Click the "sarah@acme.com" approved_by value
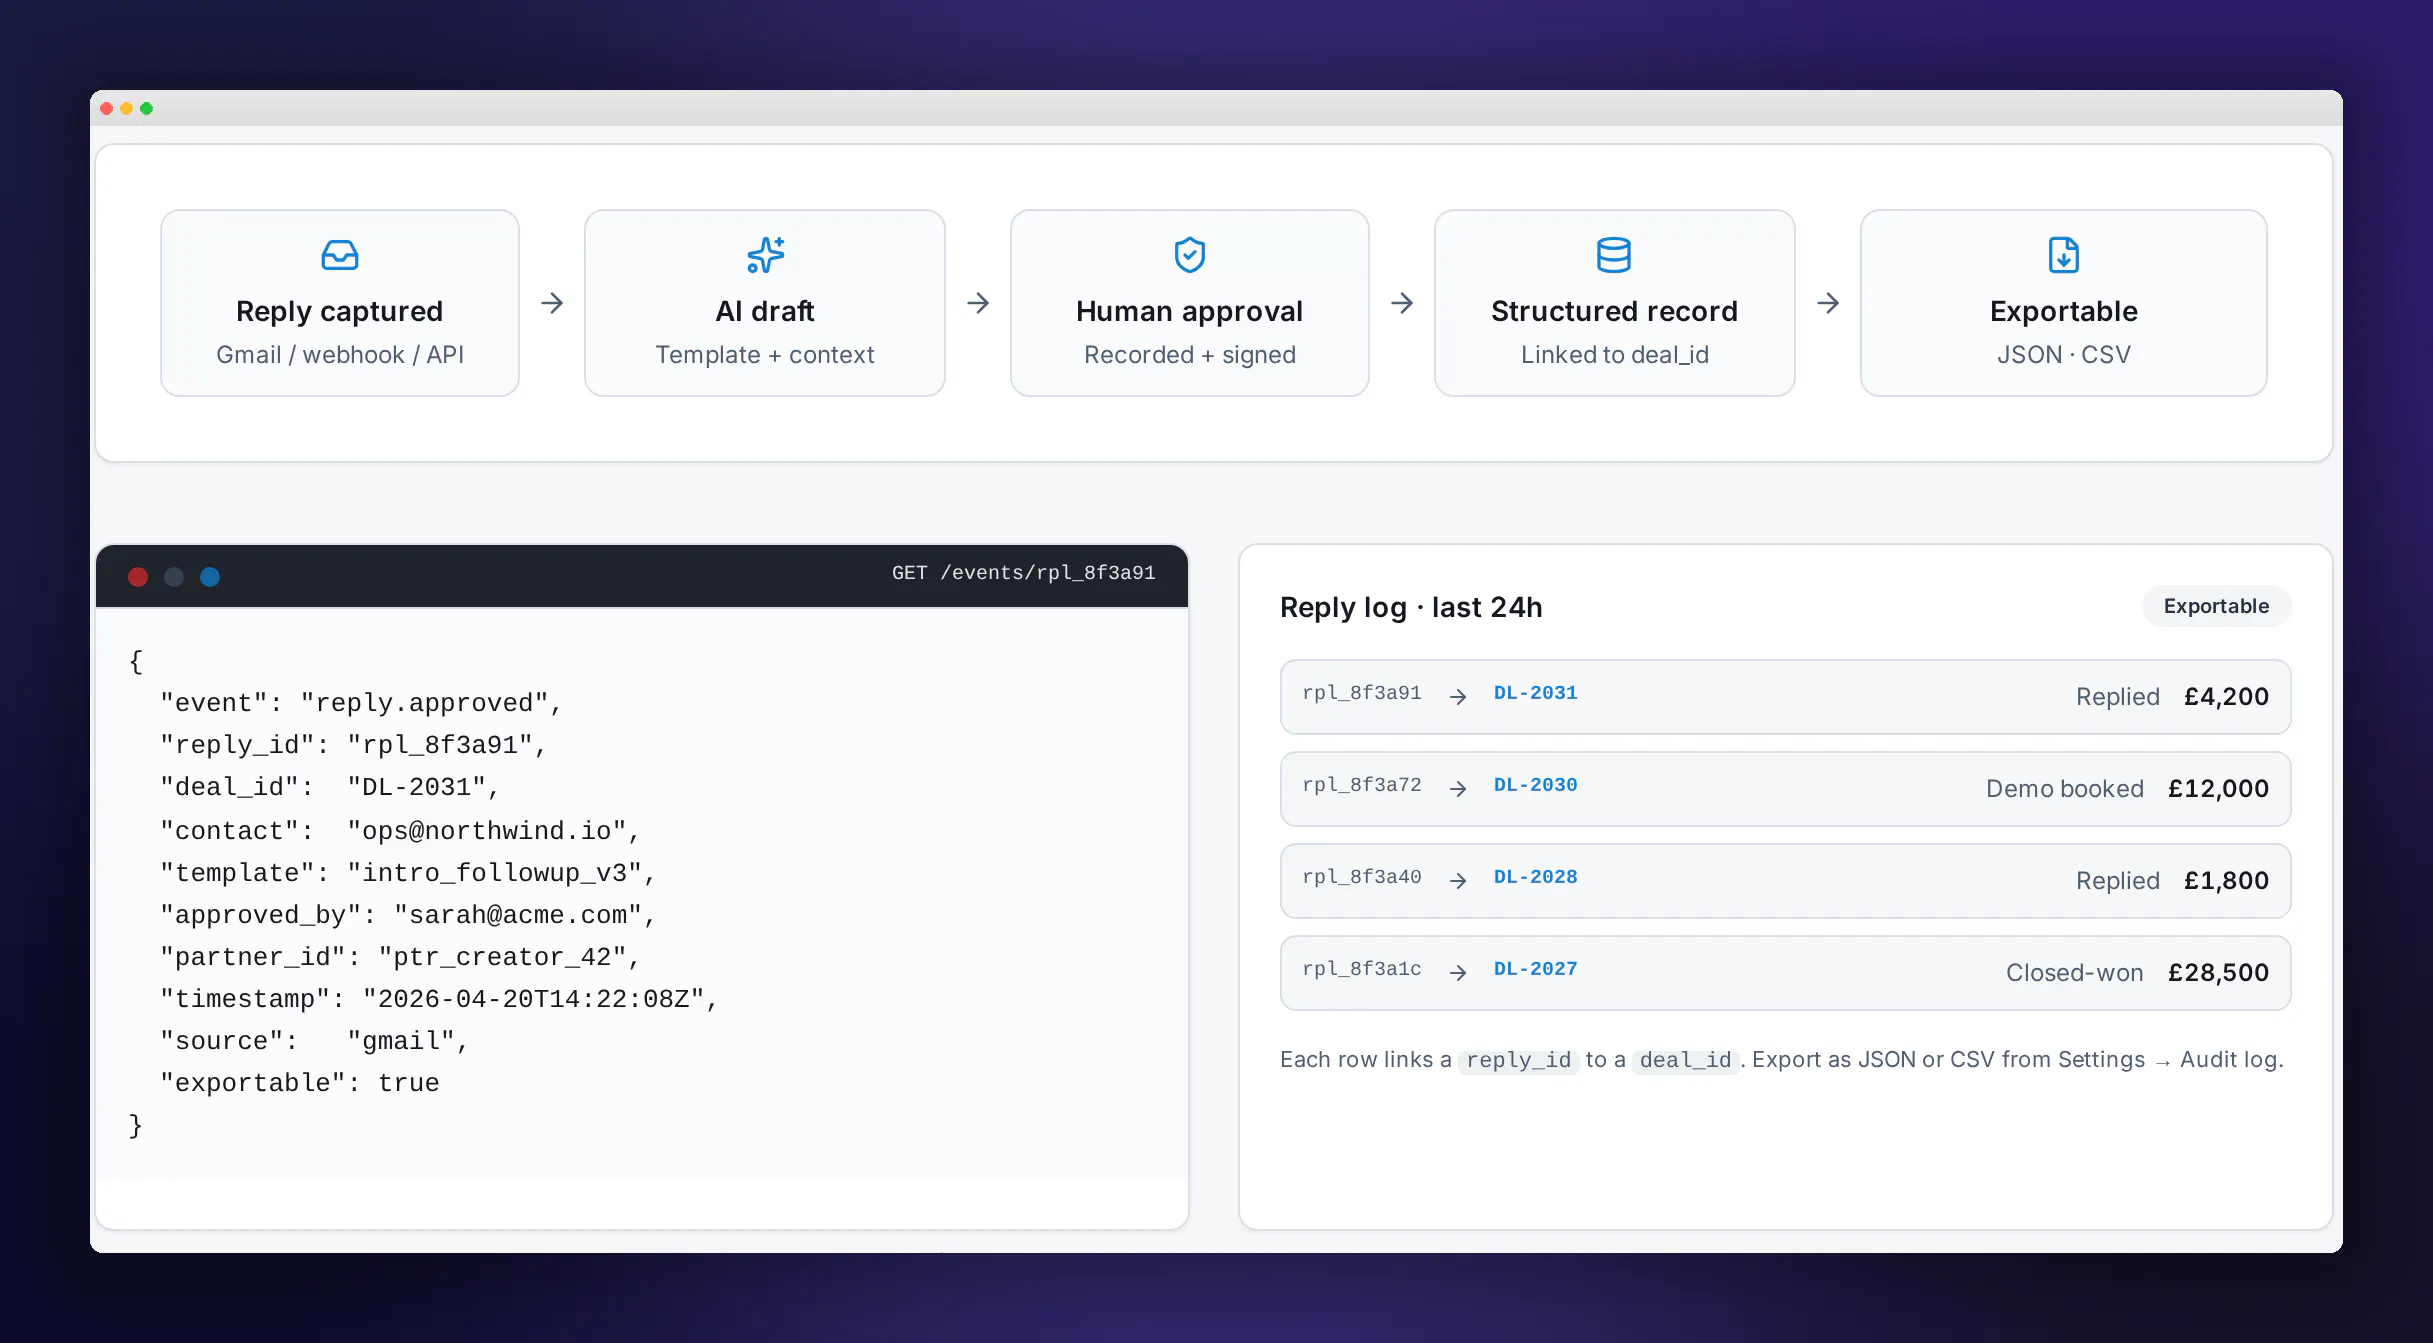 [x=517, y=915]
